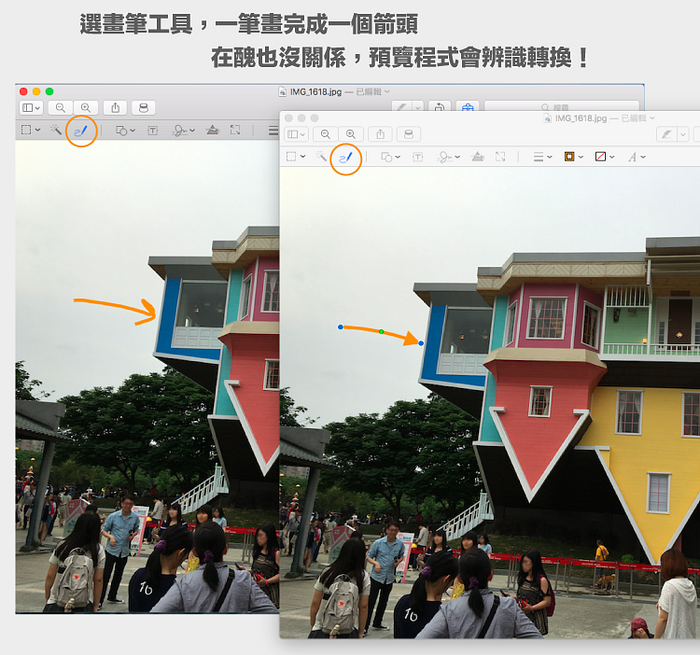Click Adjust Size icon in back window

[235, 130]
